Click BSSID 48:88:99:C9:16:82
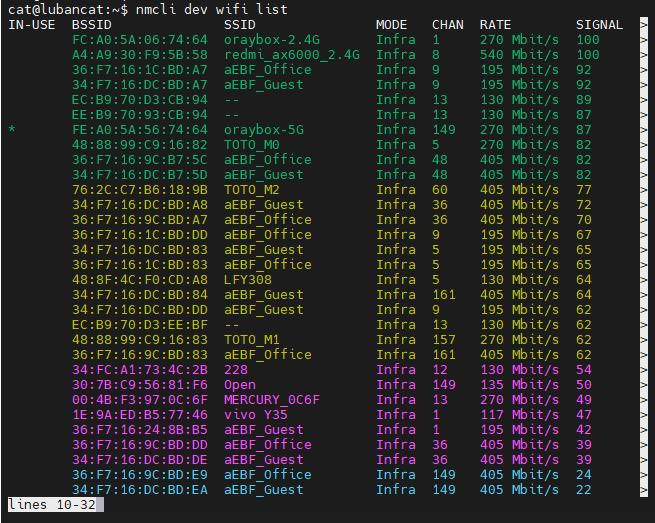655x523 pixels. coord(140,145)
